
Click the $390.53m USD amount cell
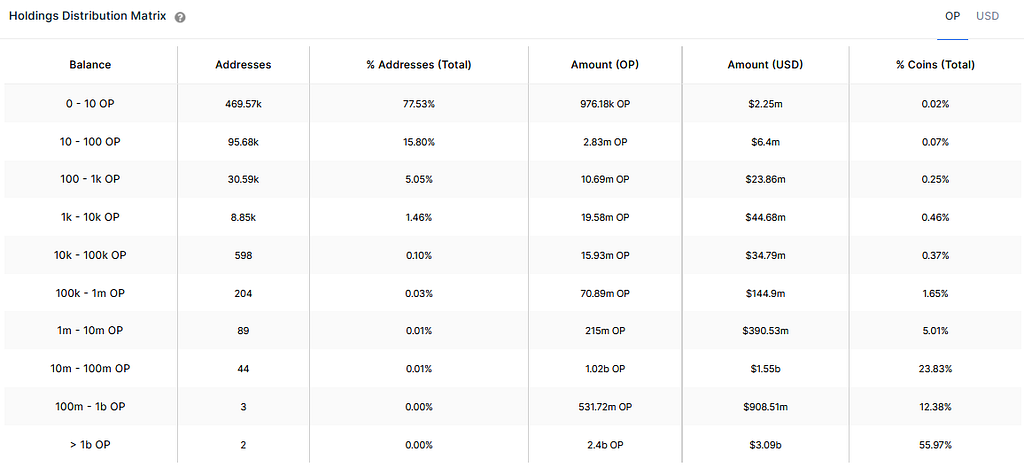click(765, 331)
